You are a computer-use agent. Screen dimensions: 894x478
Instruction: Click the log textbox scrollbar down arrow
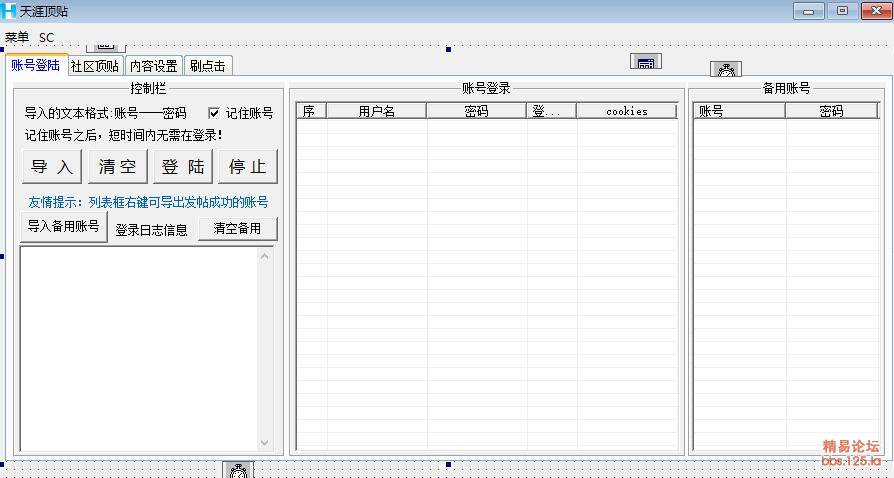click(x=265, y=442)
